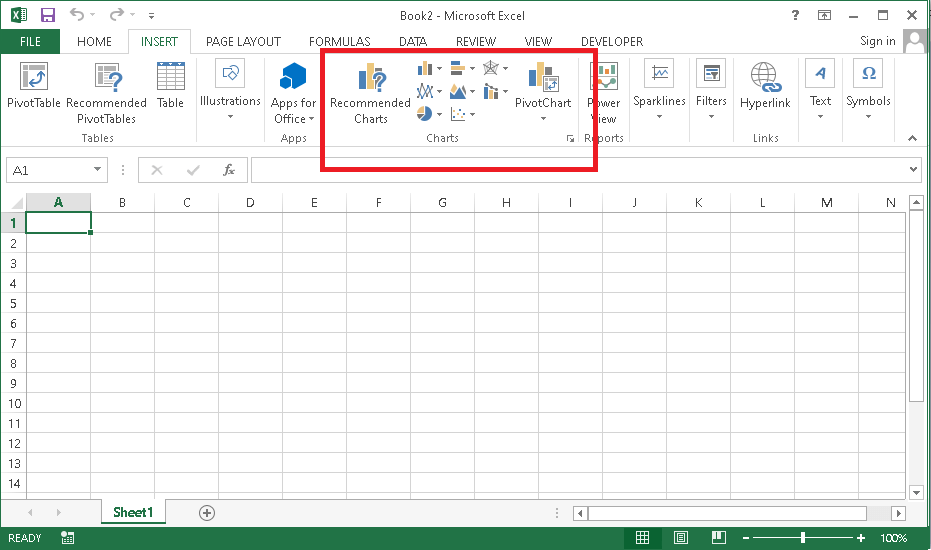Insert a pie chart

[425, 113]
